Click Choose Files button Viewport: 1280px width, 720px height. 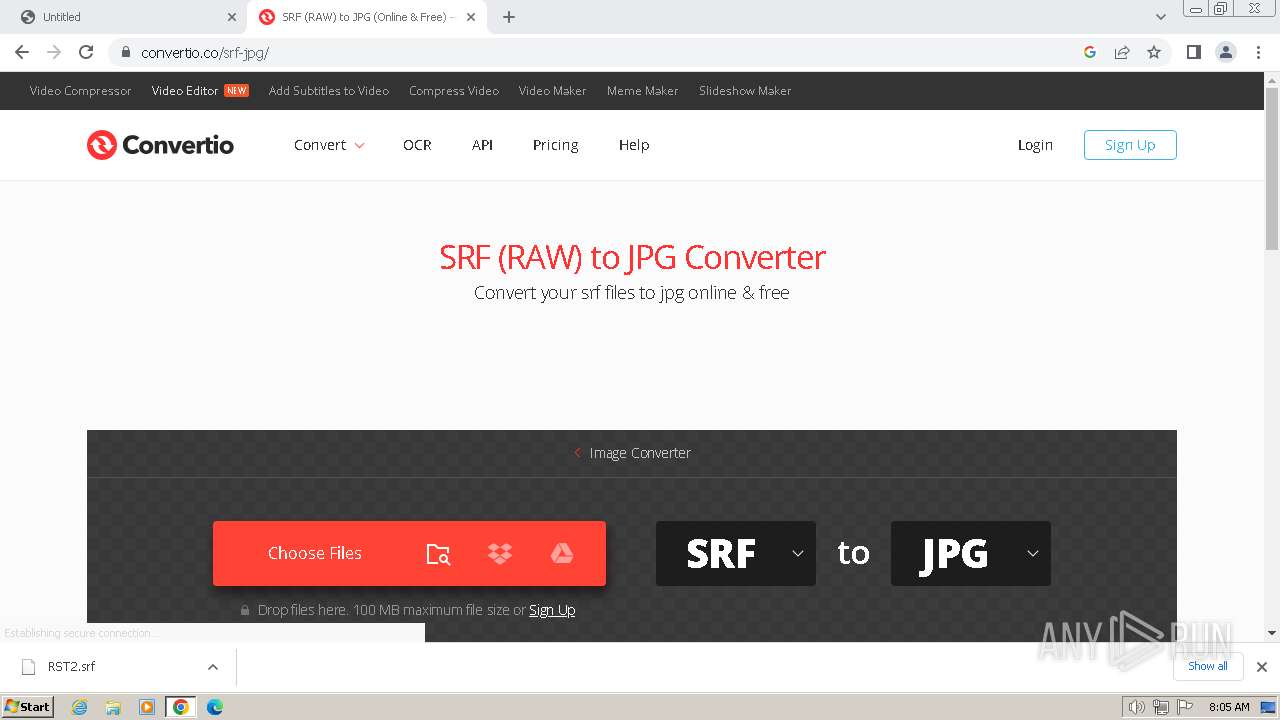[x=315, y=553]
